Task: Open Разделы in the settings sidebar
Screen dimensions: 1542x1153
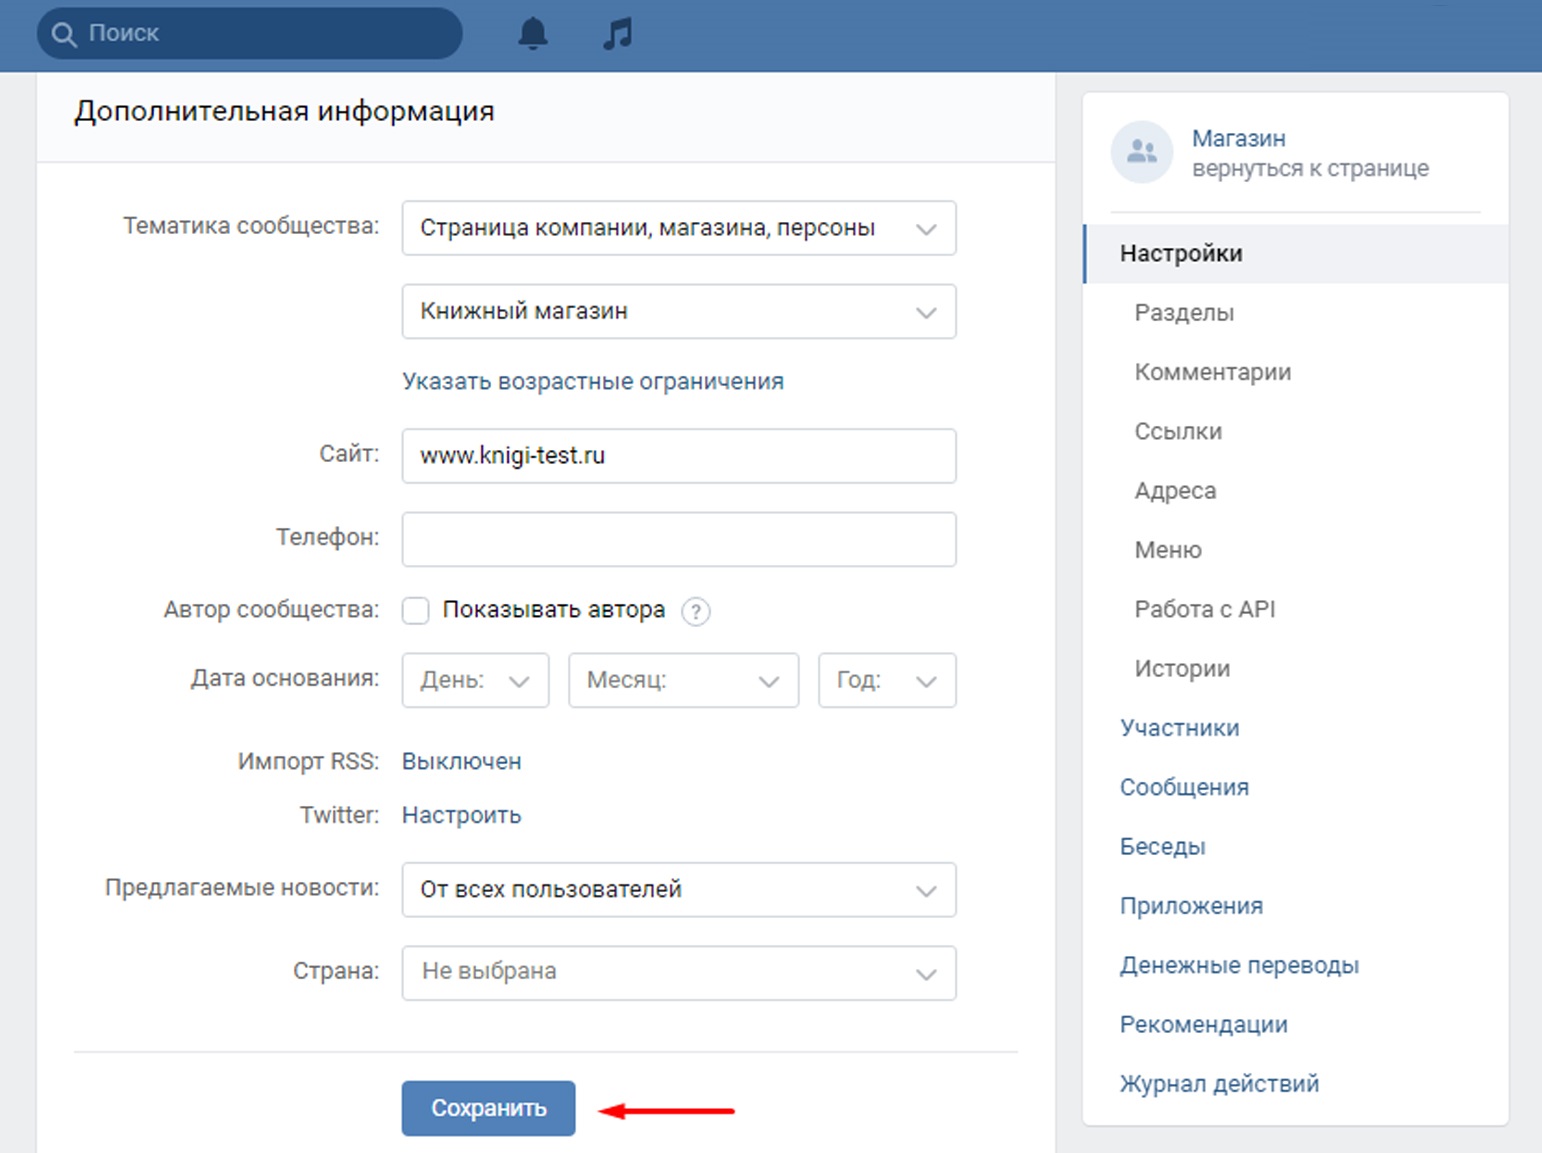Action: point(1184,313)
